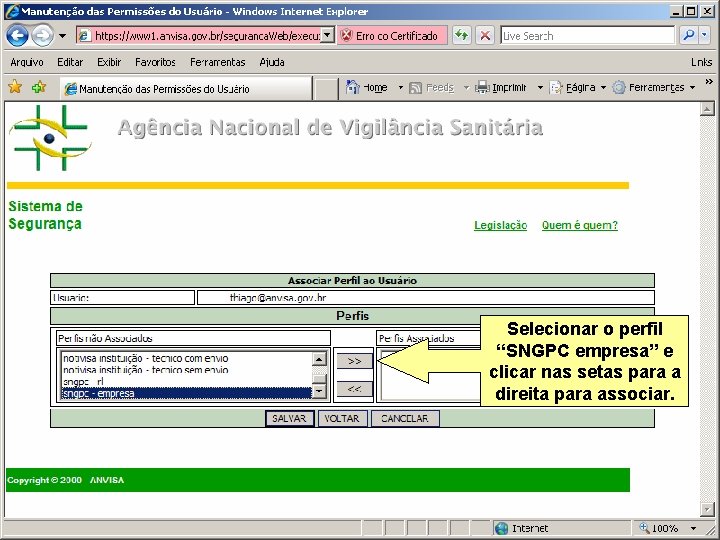Open Favorites Center with the star icon
This screenshot has width=720, height=540.
pos(15,86)
